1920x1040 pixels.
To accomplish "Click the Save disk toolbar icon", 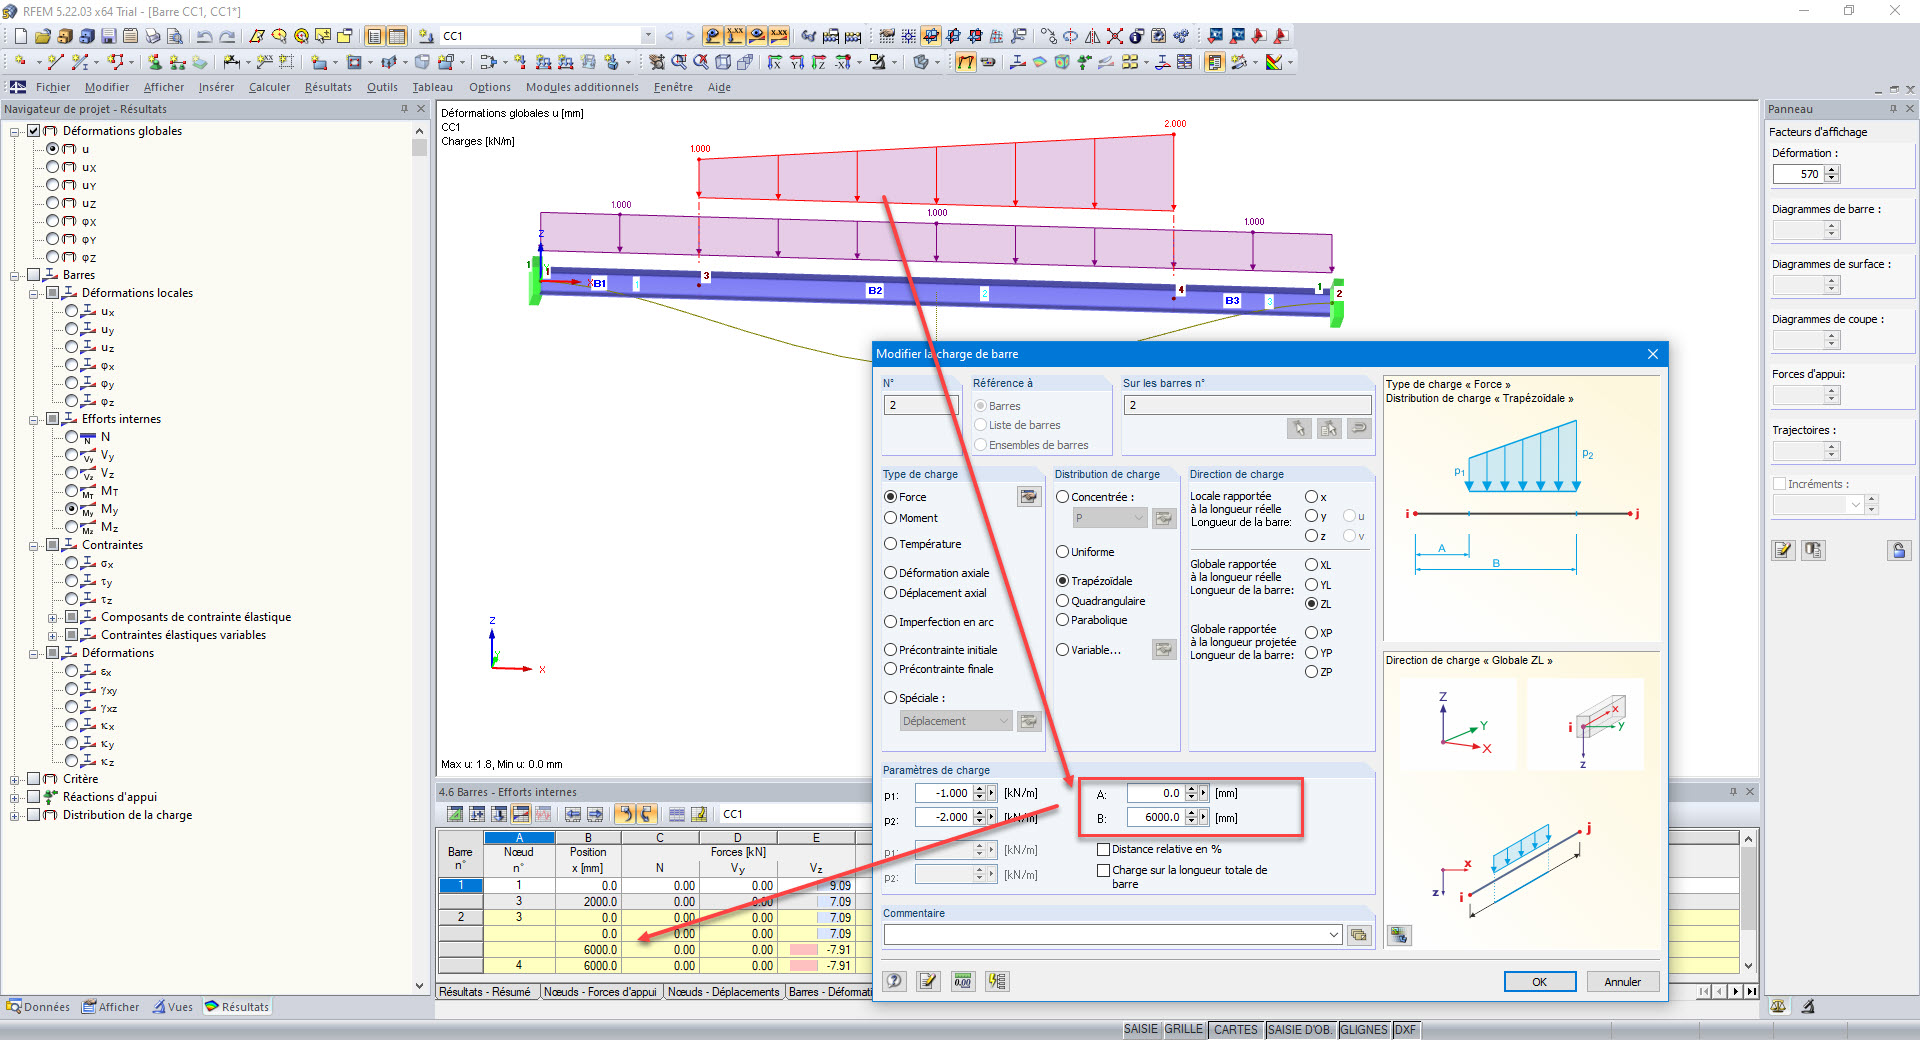I will [109, 36].
